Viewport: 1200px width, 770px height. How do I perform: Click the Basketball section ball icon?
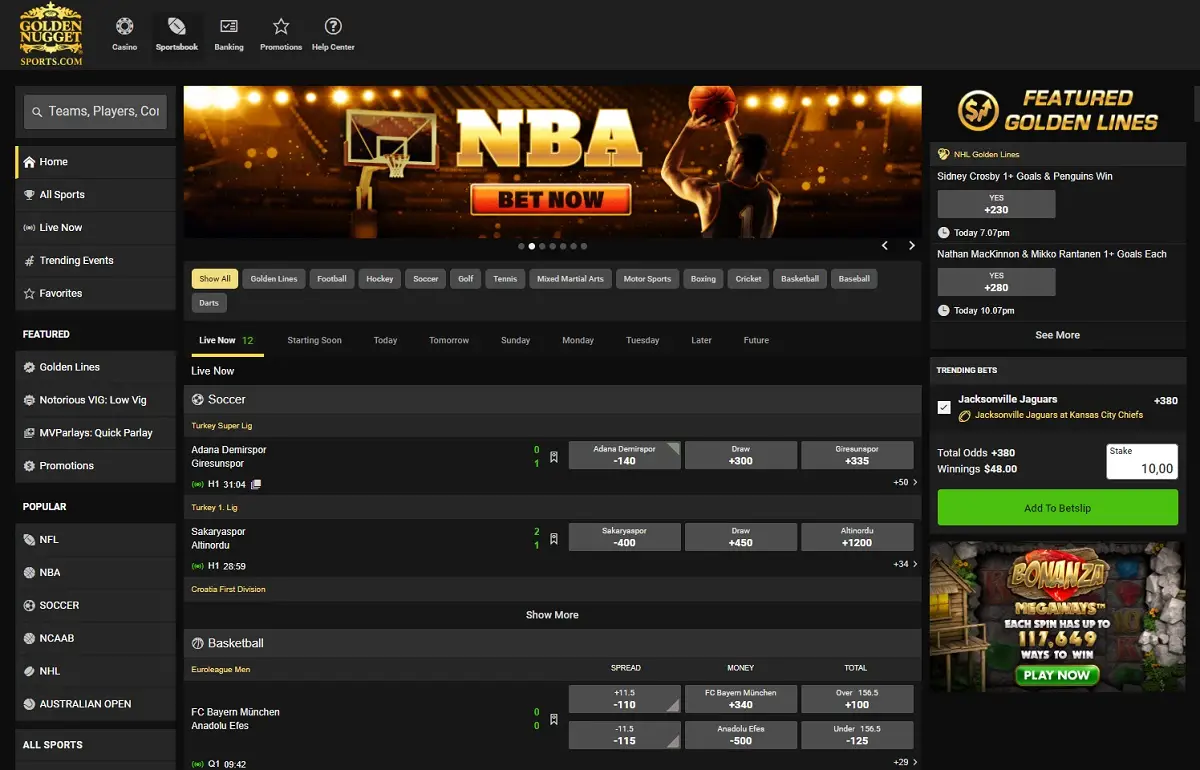tap(198, 643)
